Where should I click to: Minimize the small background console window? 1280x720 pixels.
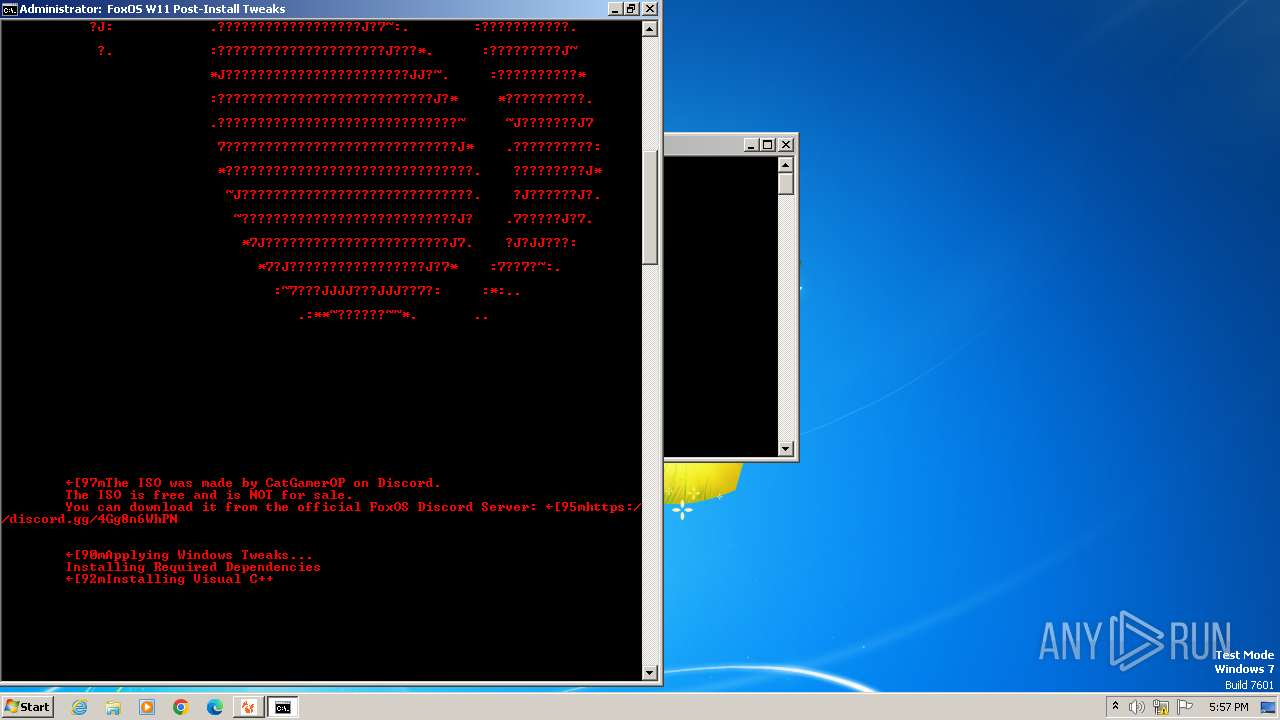tap(750, 145)
